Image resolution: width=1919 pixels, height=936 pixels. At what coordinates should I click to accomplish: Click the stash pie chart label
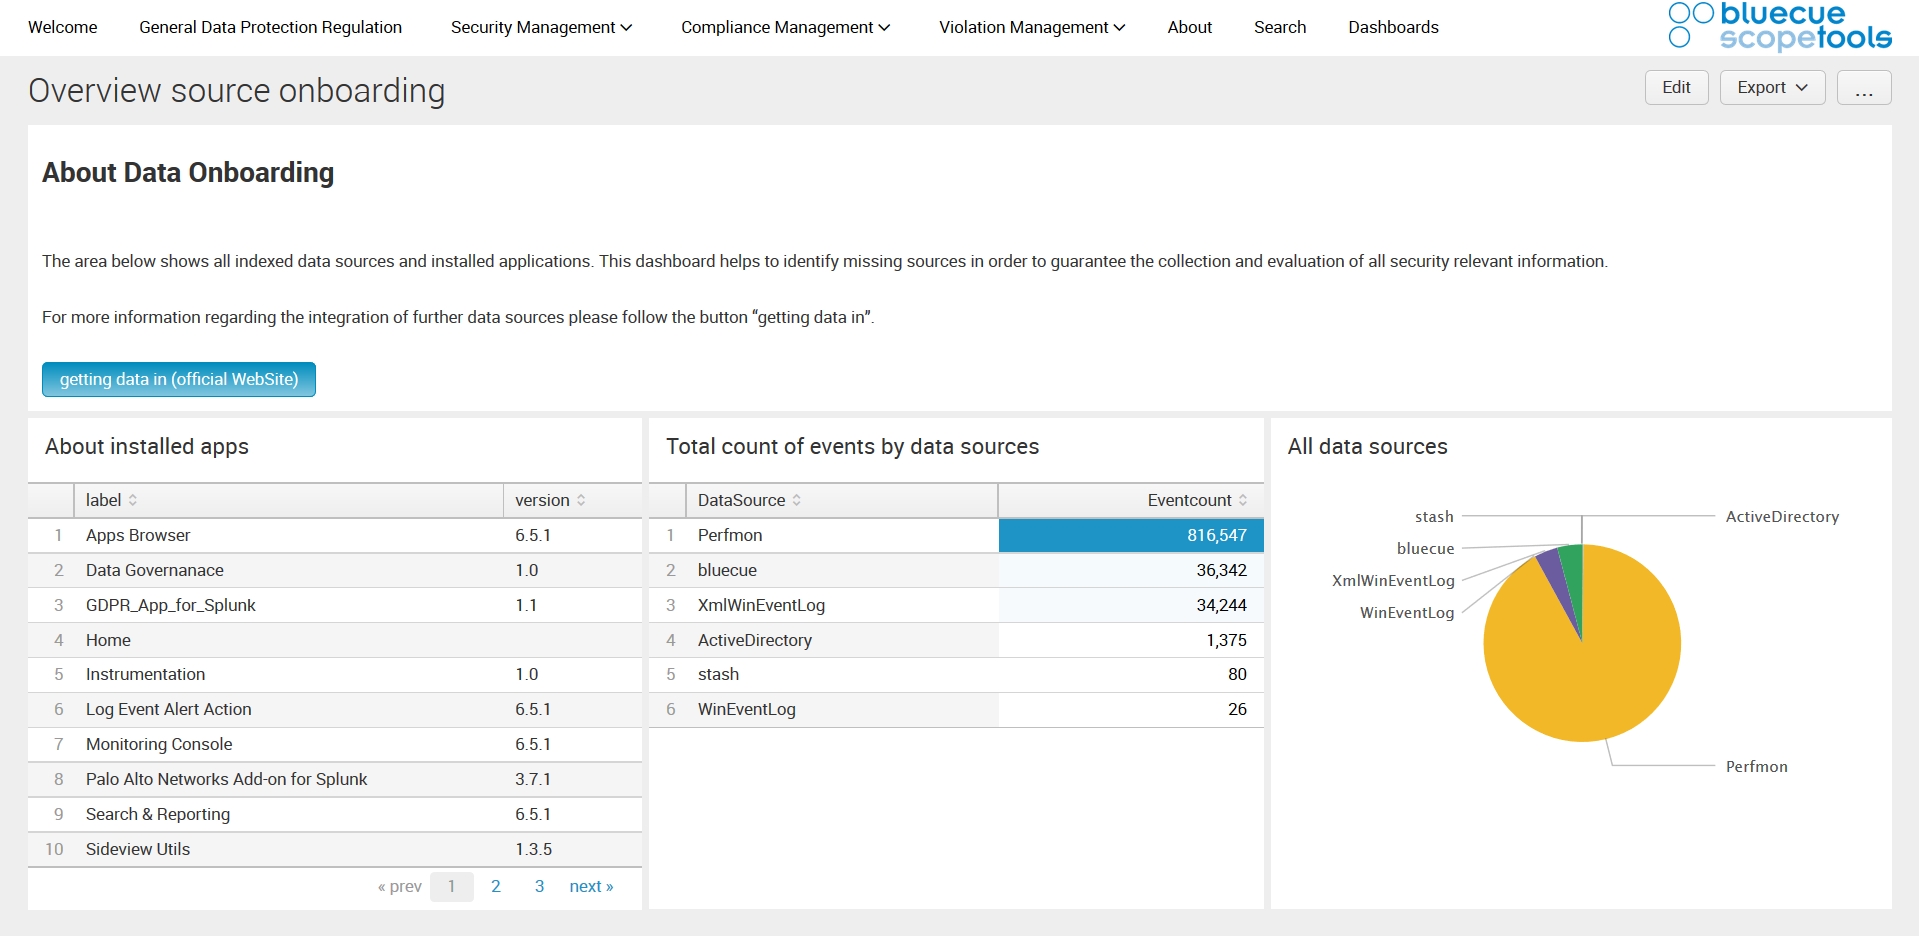point(1434,517)
